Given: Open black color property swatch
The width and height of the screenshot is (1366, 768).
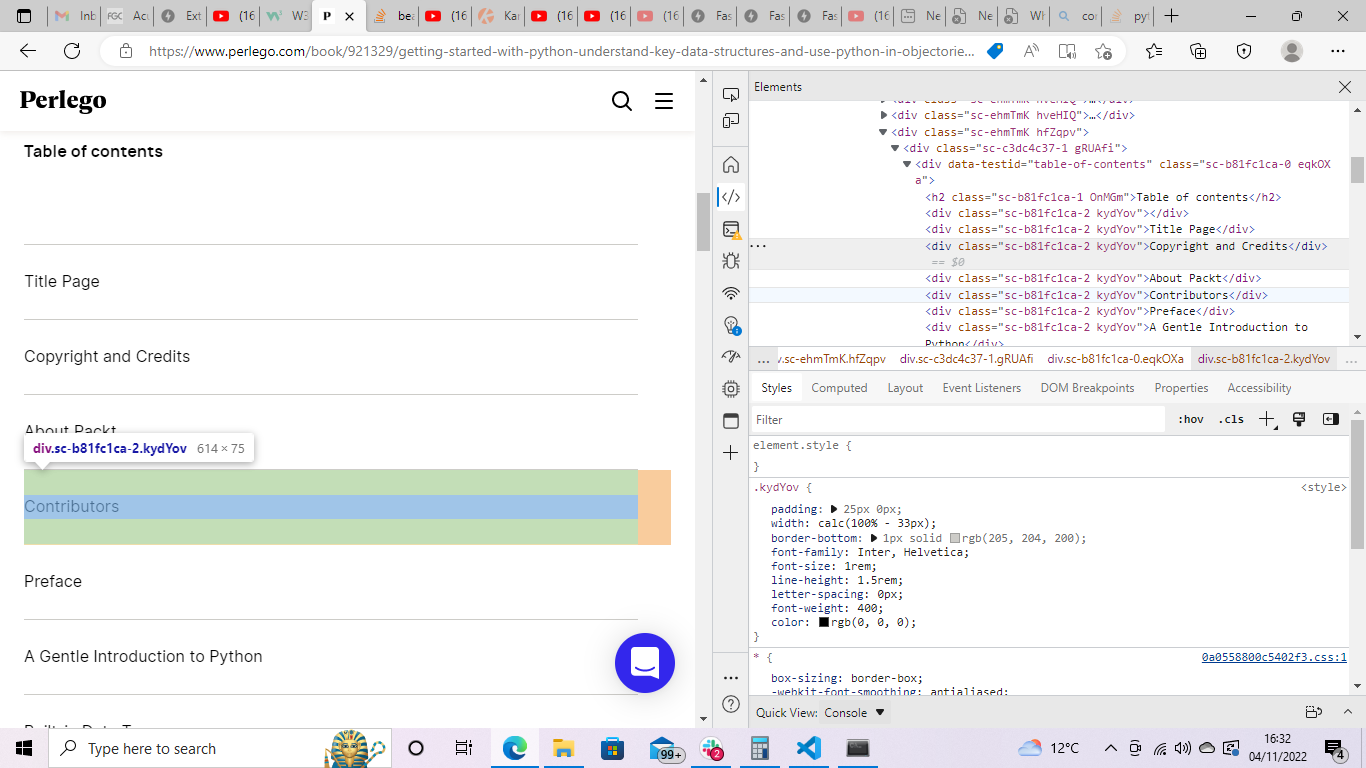Looking at the screenshot, I should [824, 622].
